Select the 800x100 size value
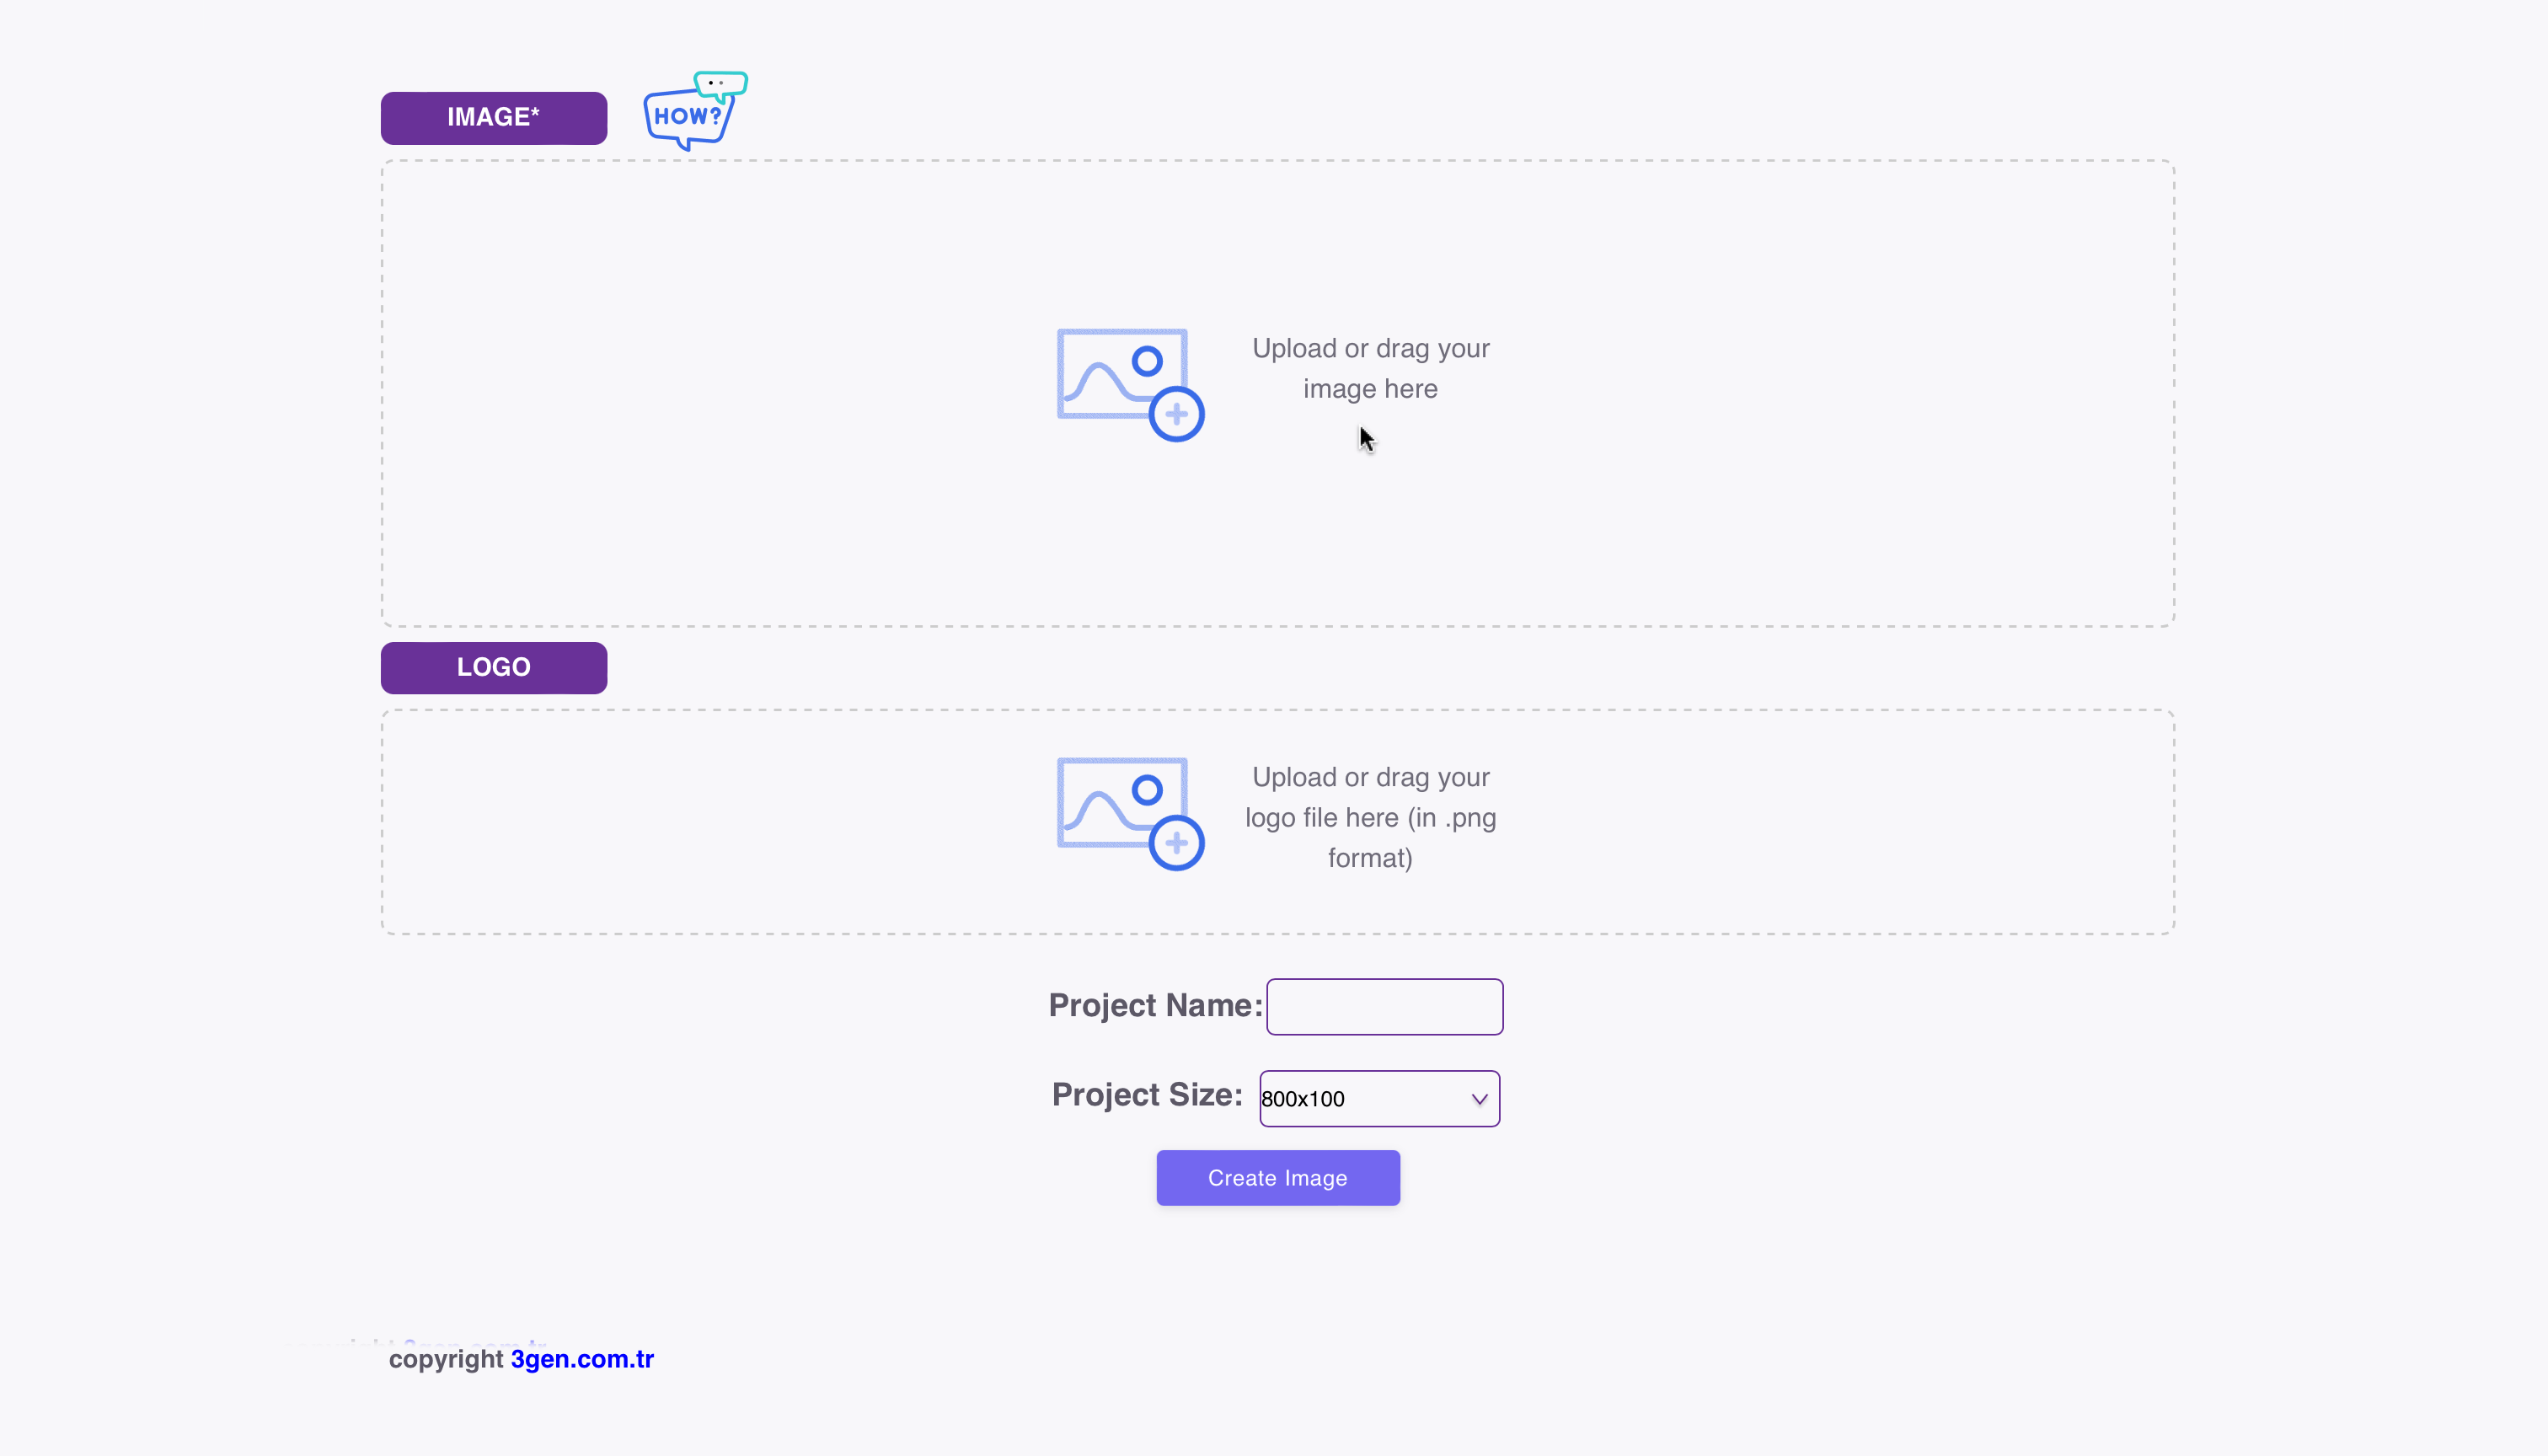Image resolution: width=2548 pixels, height=1456 pixels. (1302, 1099)
